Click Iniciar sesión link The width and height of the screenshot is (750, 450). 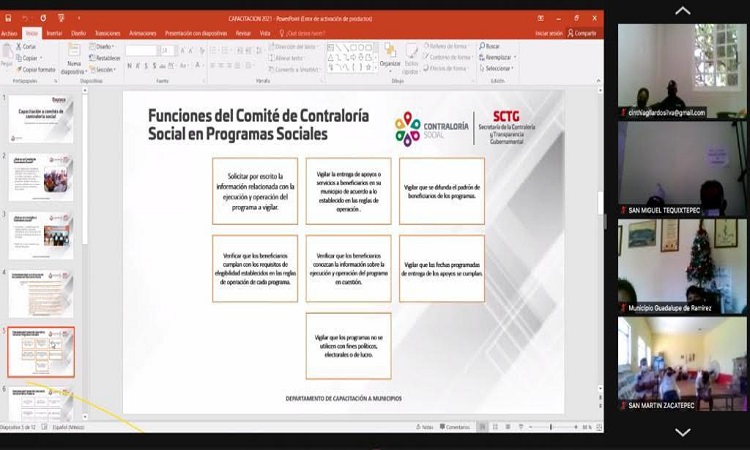coord(549,33)
